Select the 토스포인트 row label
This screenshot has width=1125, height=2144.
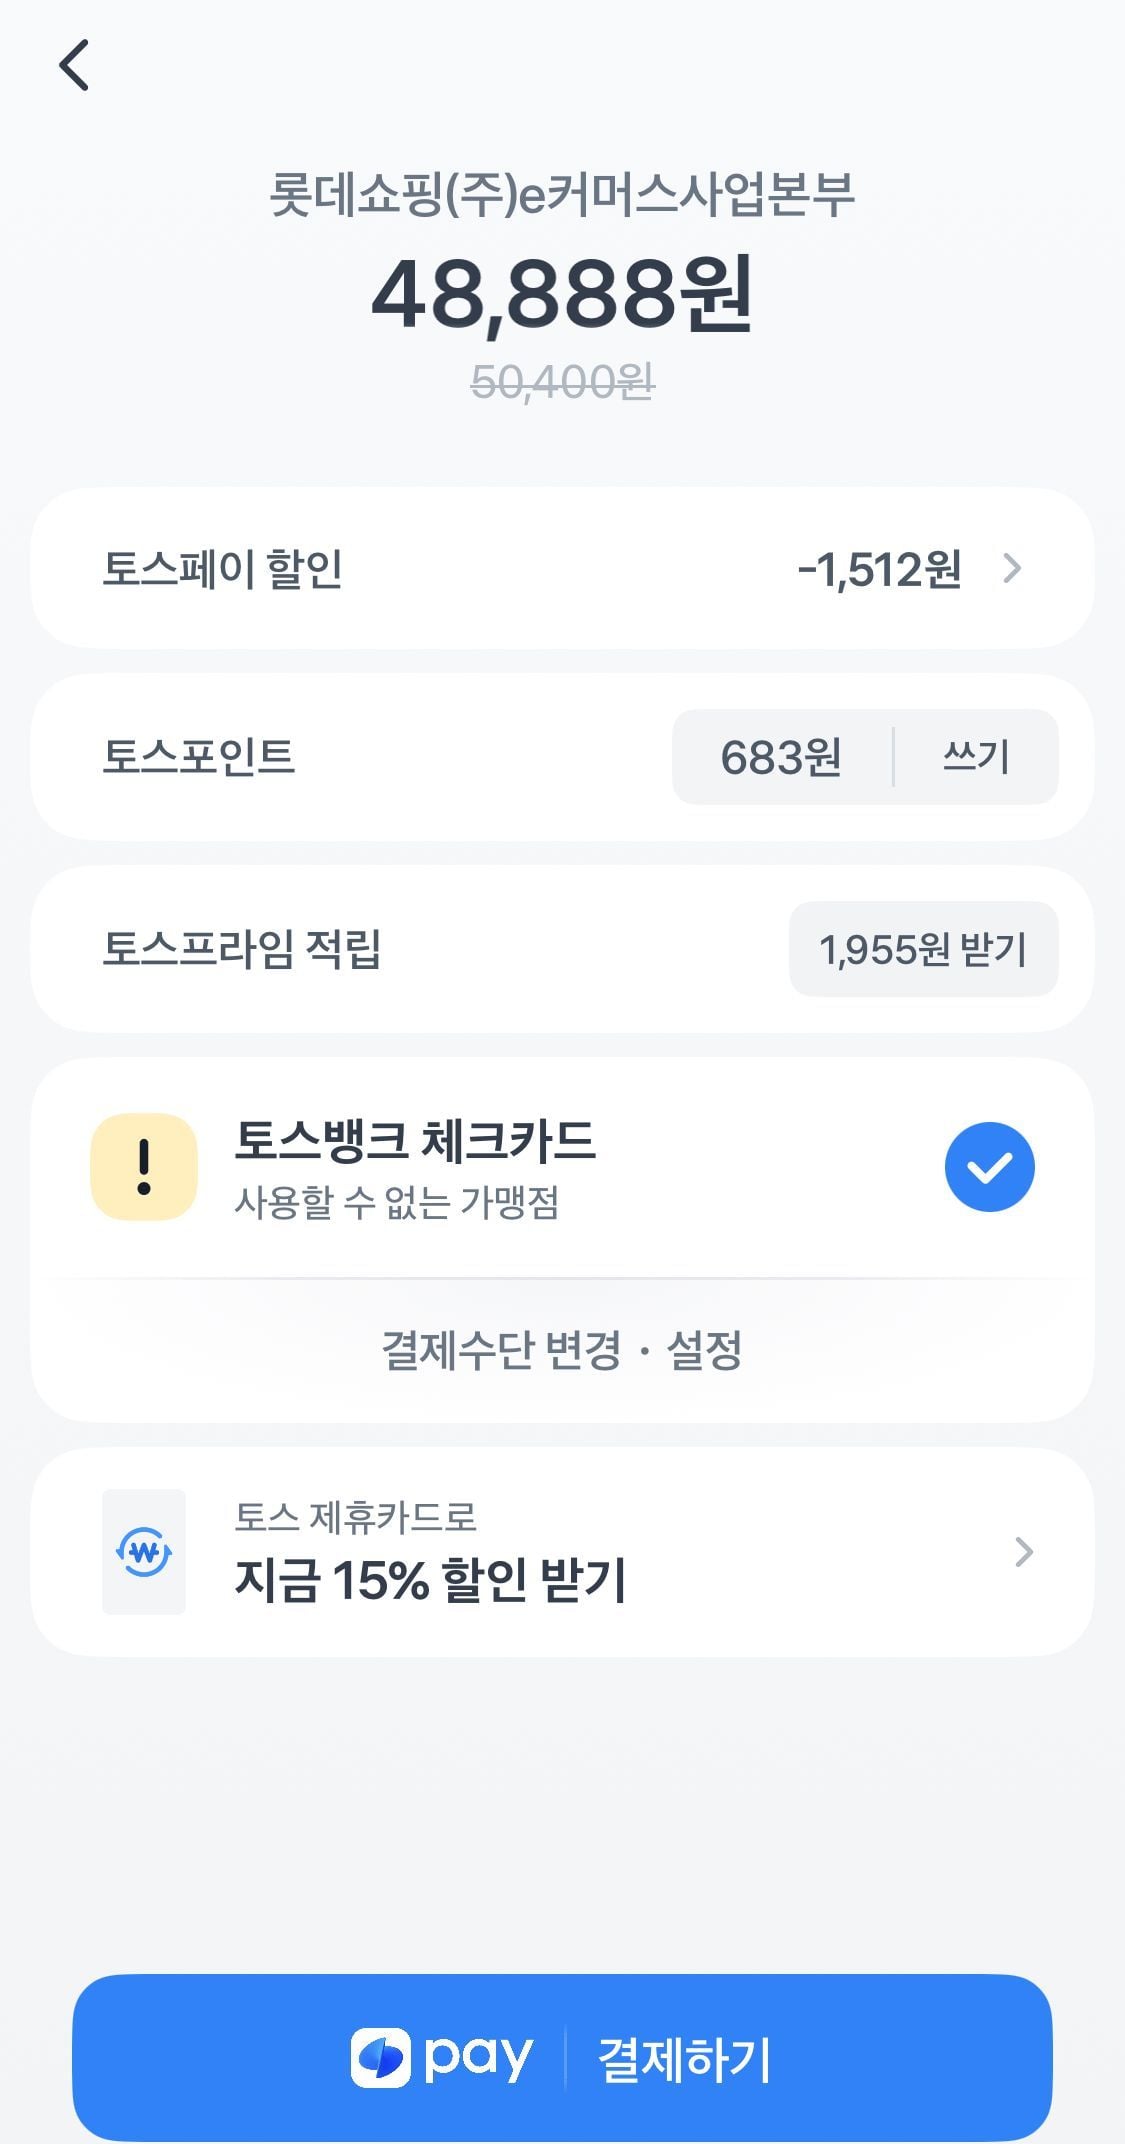[x=199, y=757]
